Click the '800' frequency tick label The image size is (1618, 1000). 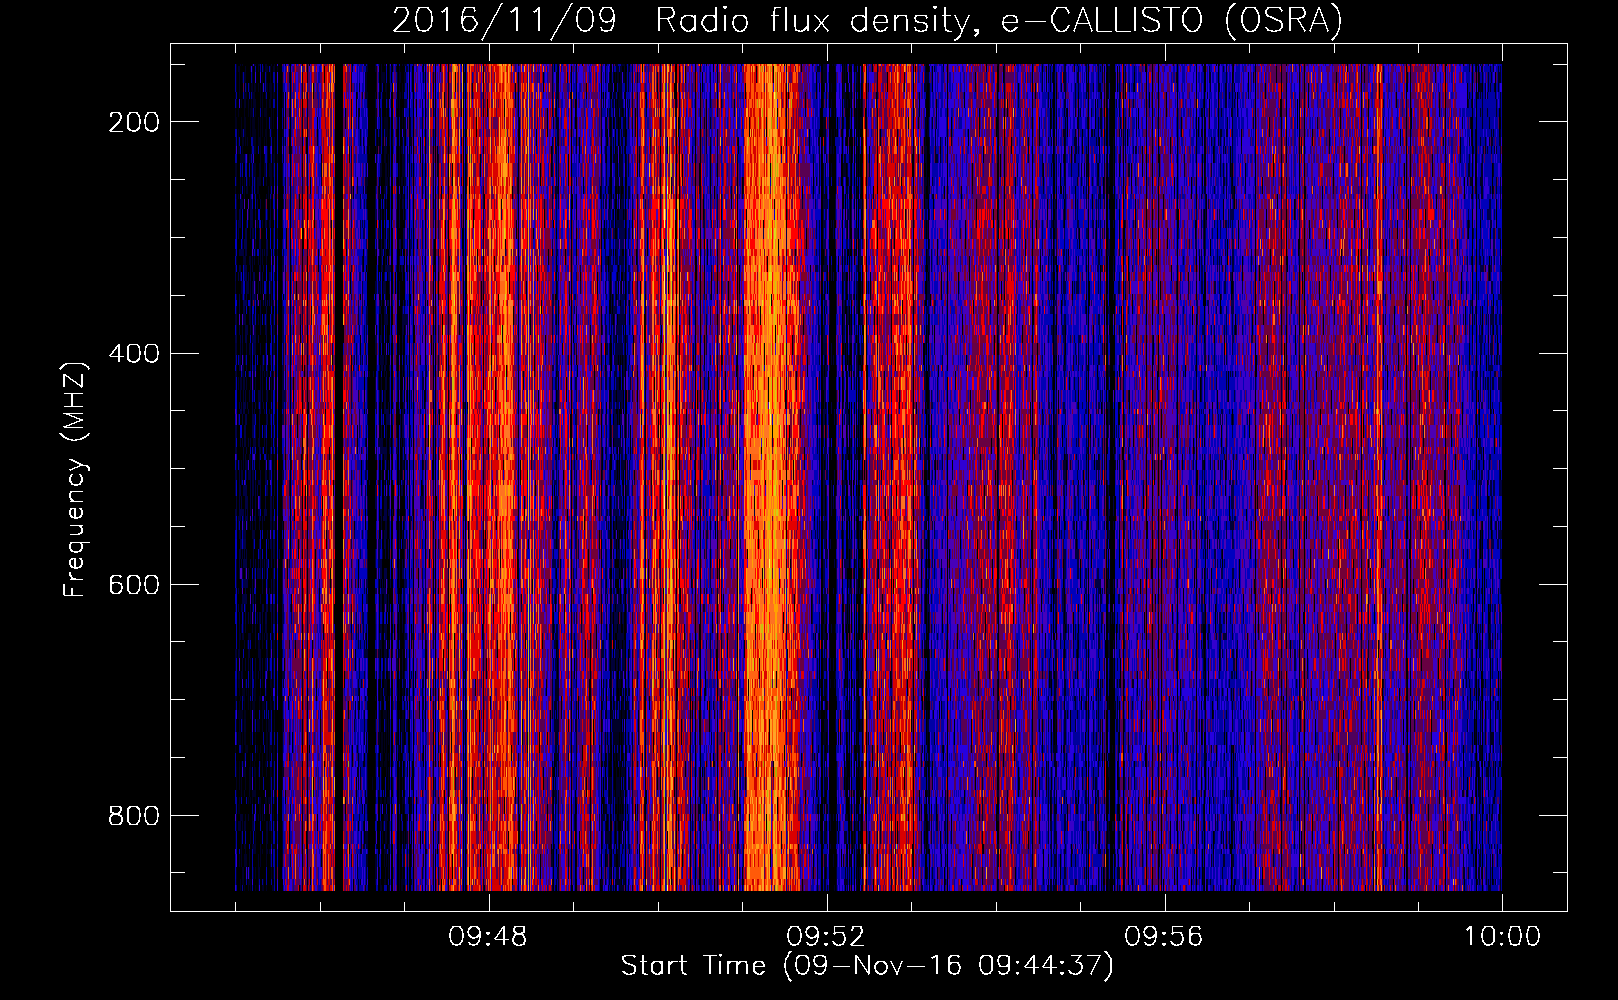click(x=133, y=816)
